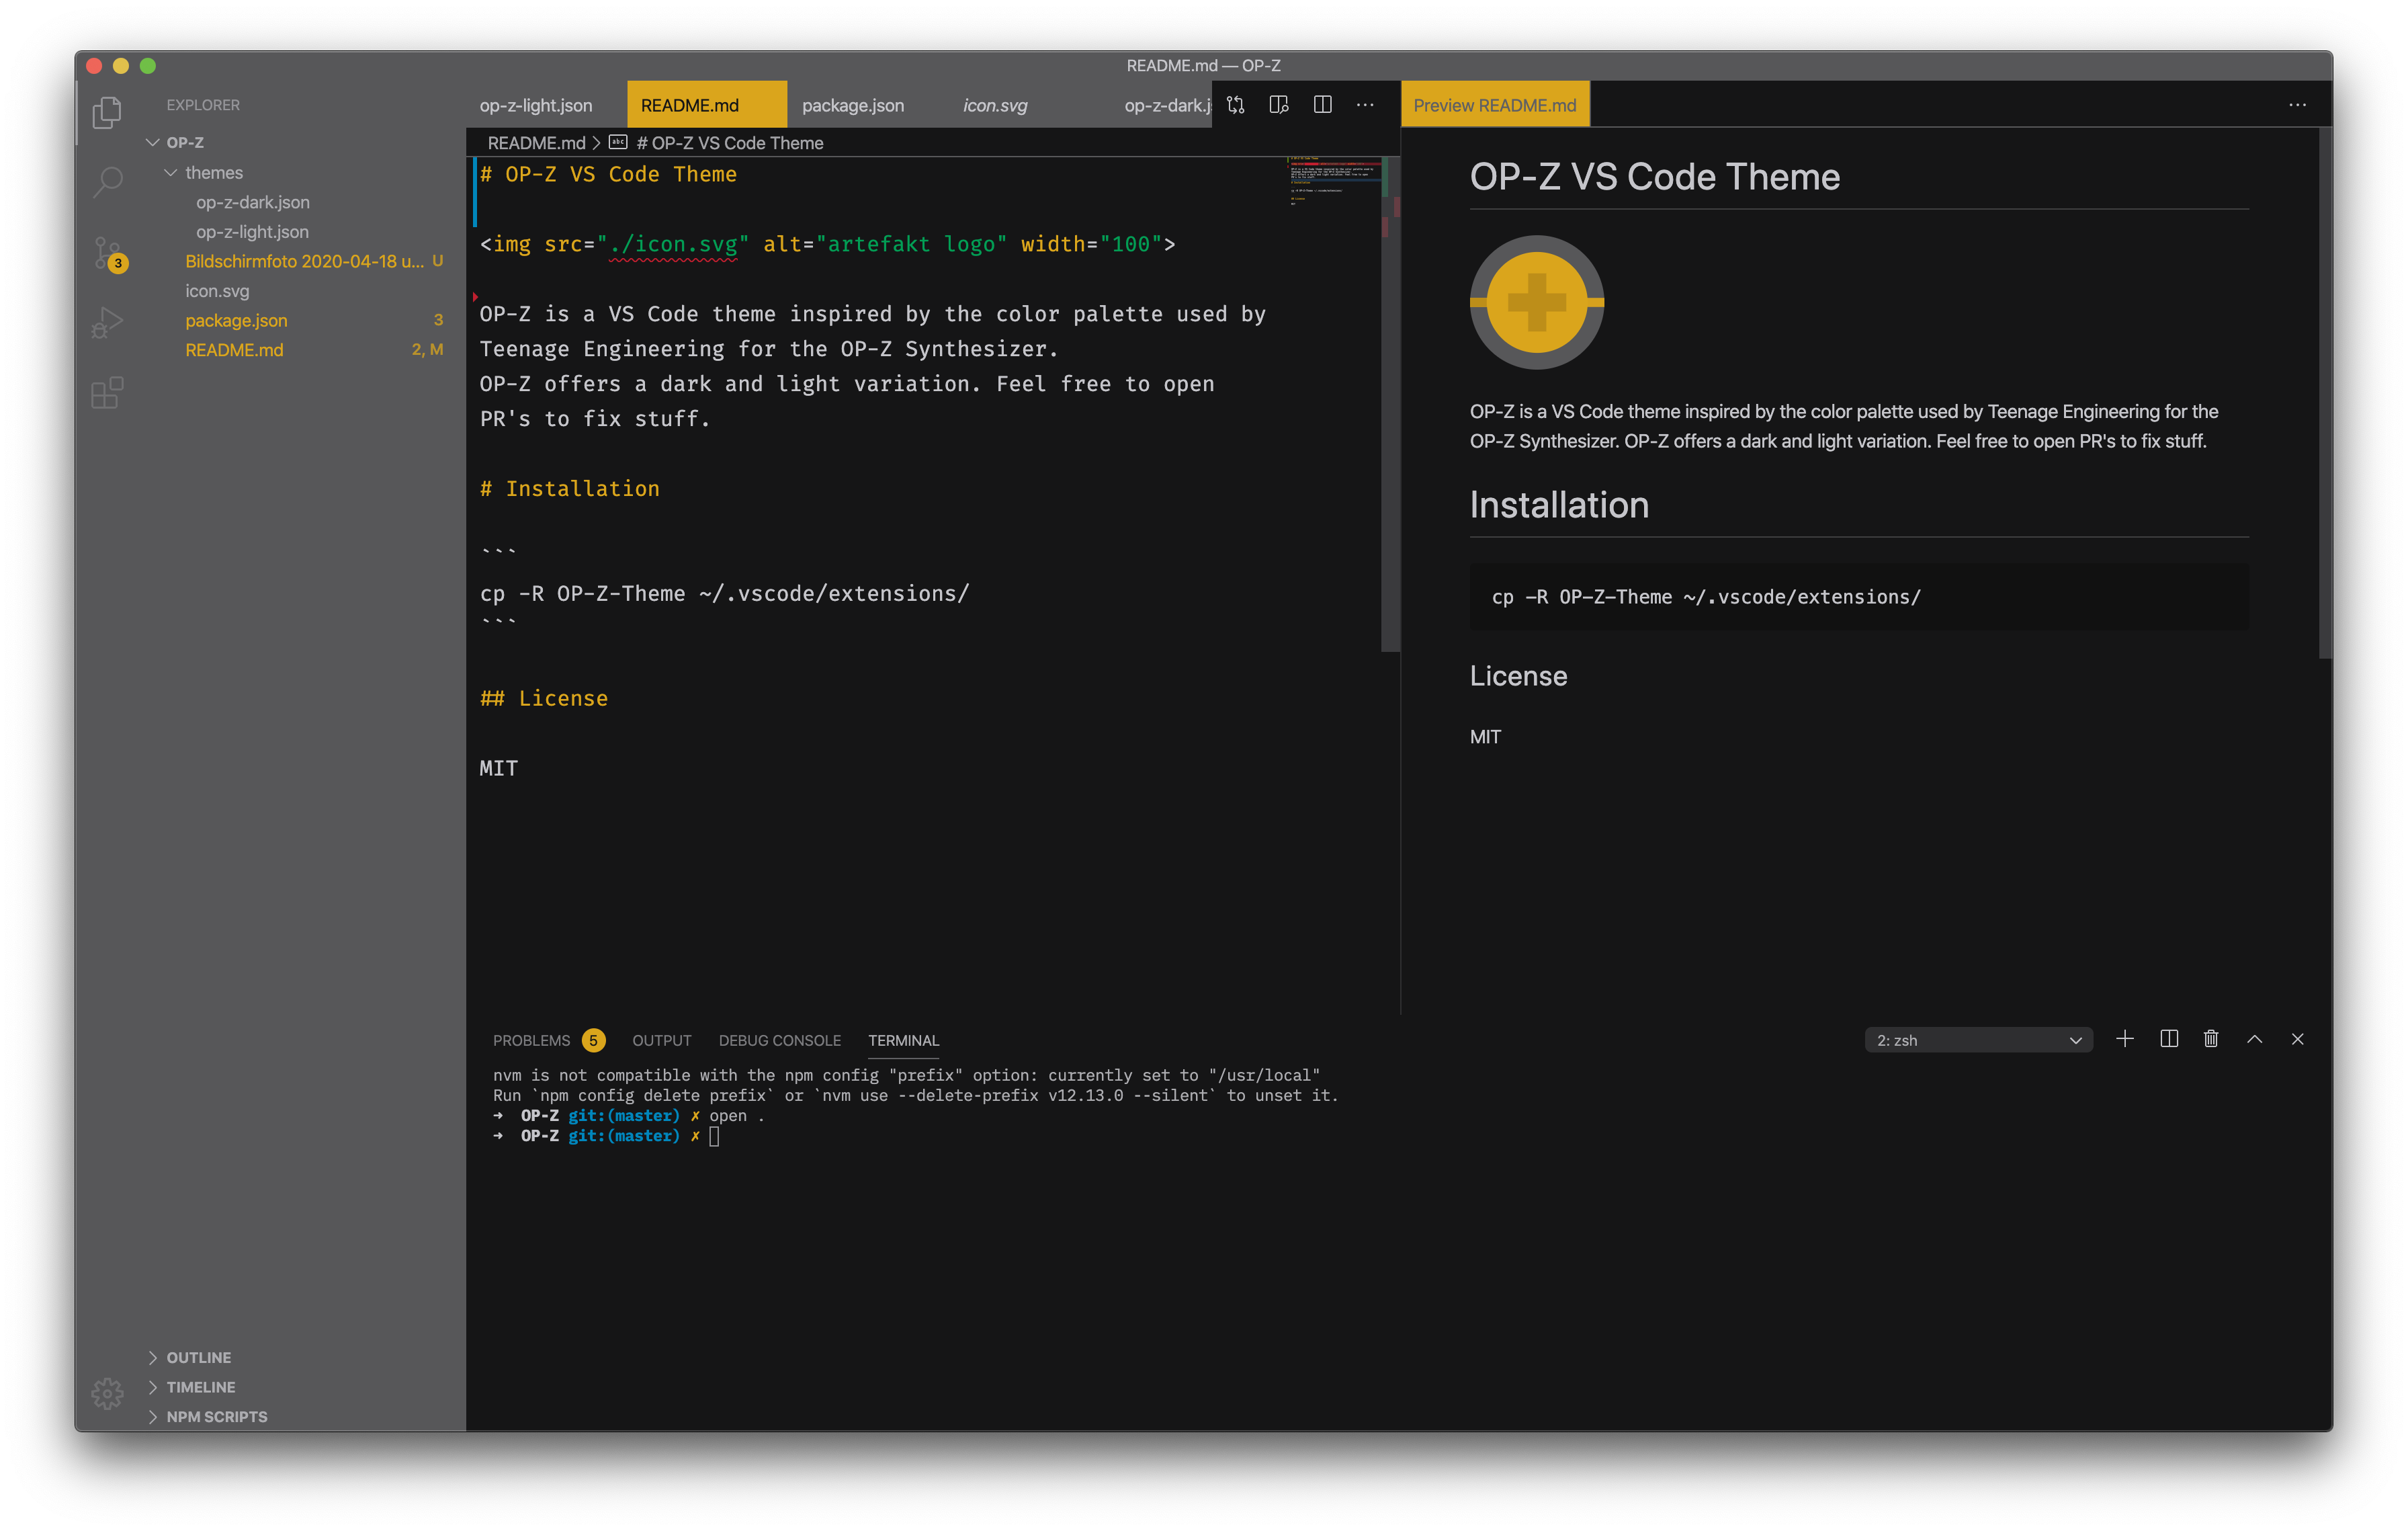Split the terminal pane
Viewport: 2408px width, 1531px height.
(x=2168, y=1039)
